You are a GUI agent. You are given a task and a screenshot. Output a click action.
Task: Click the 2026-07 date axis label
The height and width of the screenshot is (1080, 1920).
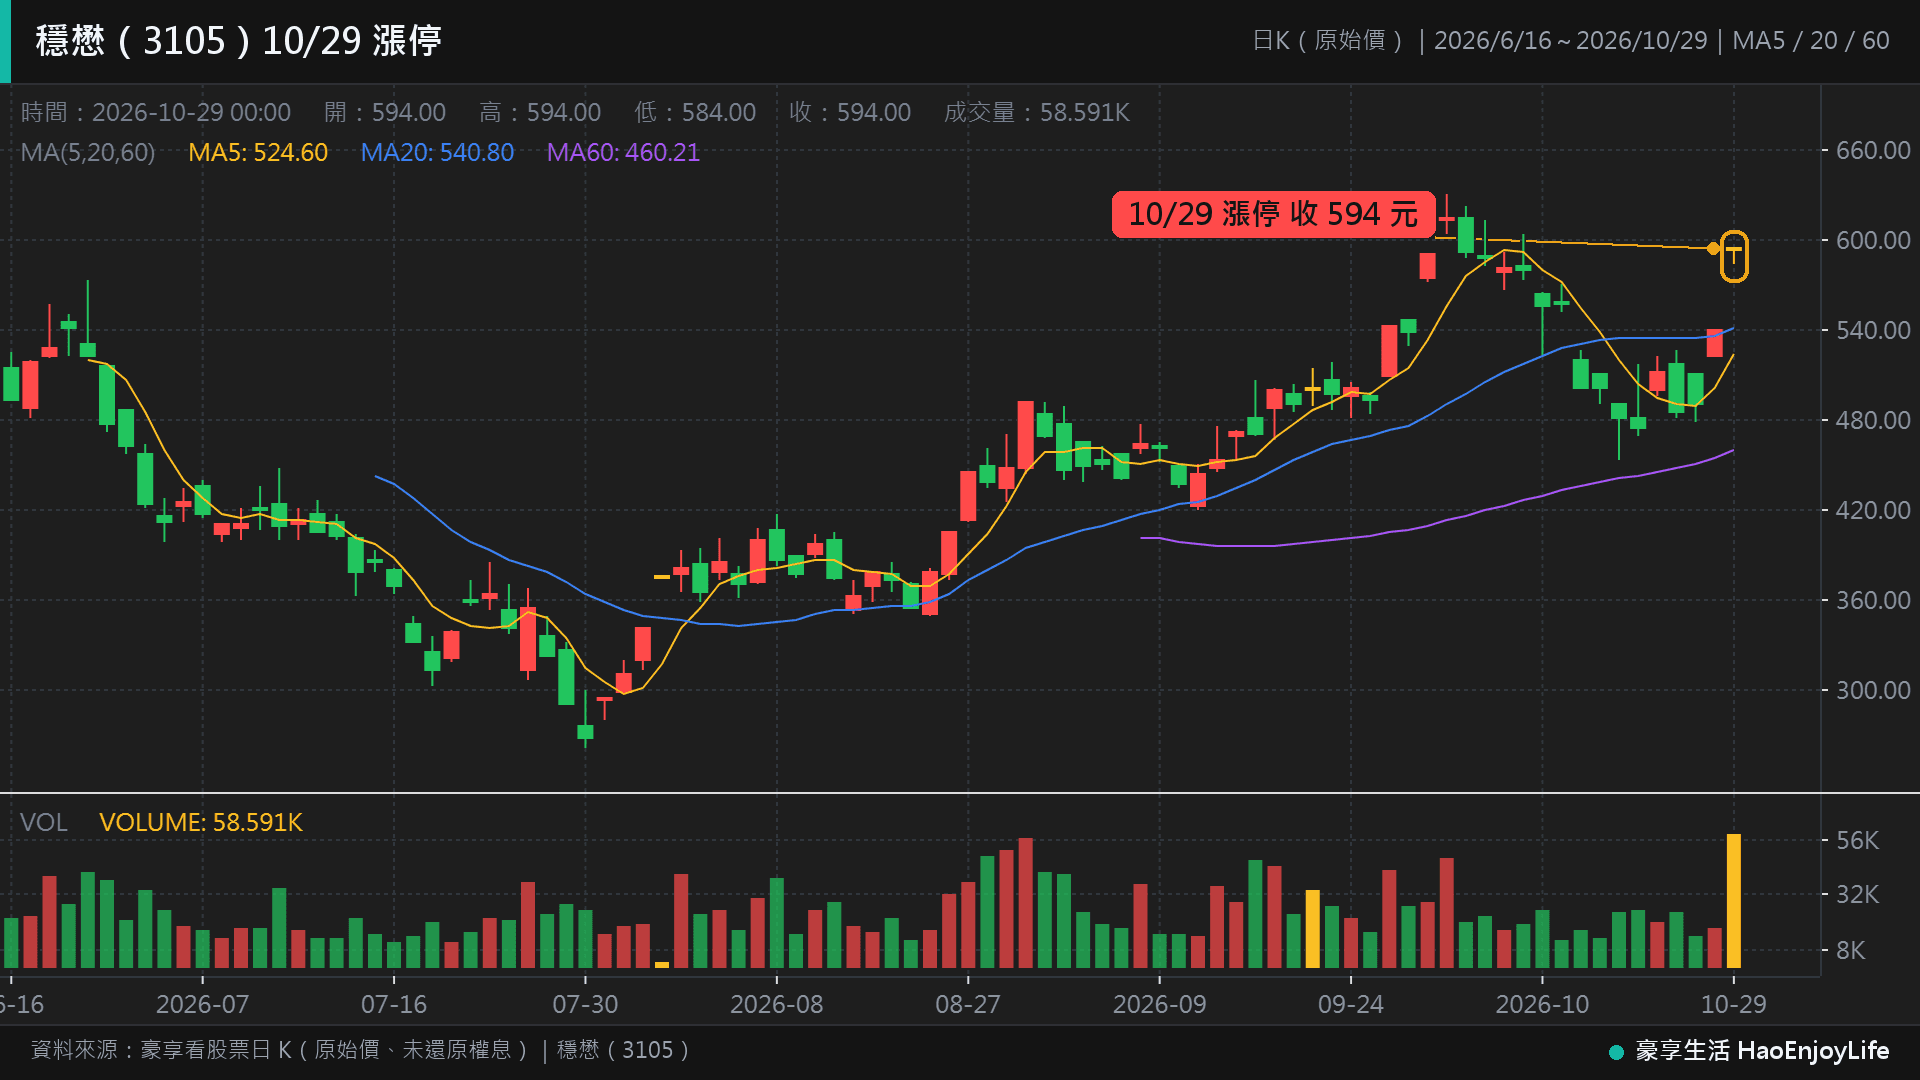202,1004
